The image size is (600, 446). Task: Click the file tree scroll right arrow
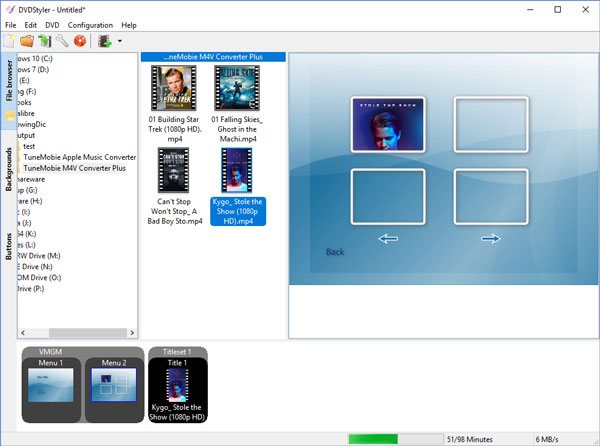pos(132,333)
